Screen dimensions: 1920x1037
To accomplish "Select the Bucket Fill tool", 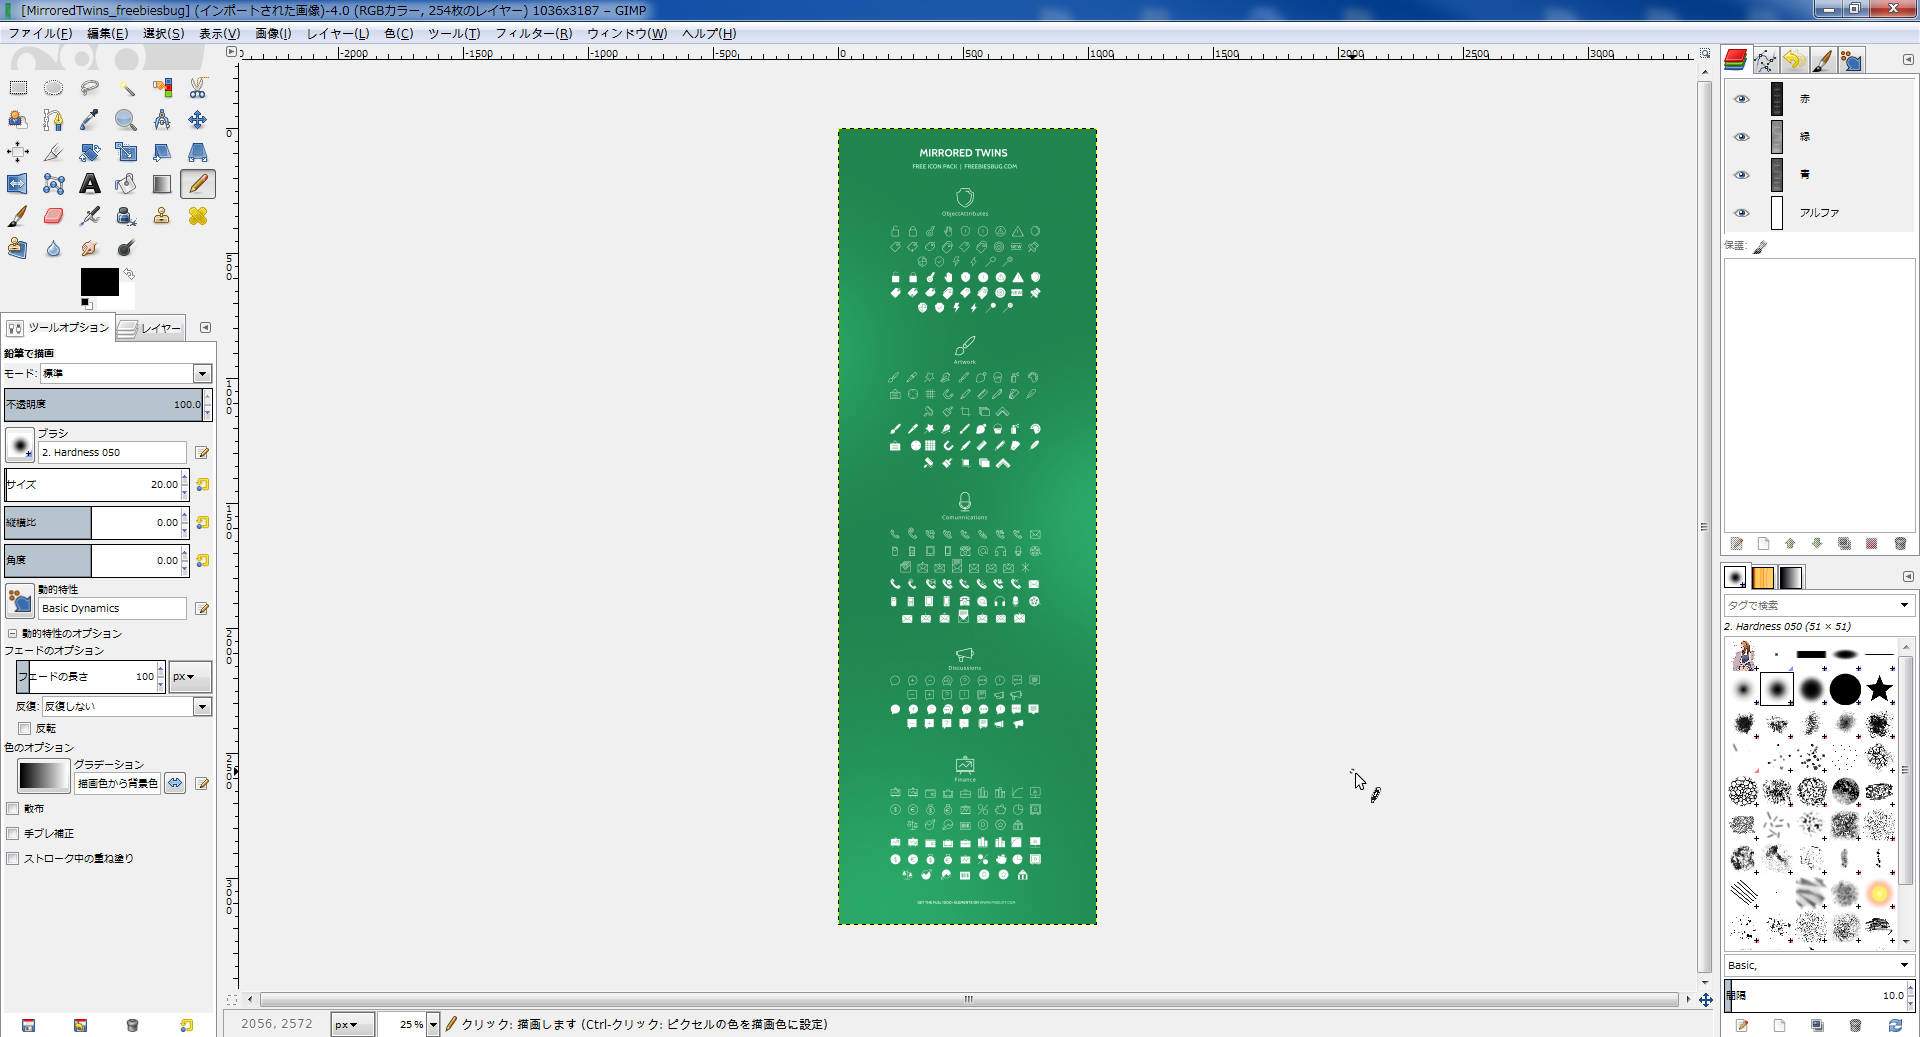I will coord(126,184).
